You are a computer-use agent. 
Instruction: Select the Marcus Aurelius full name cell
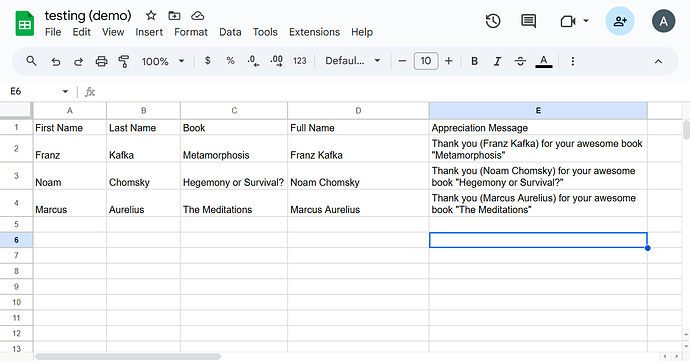(358, 203)
